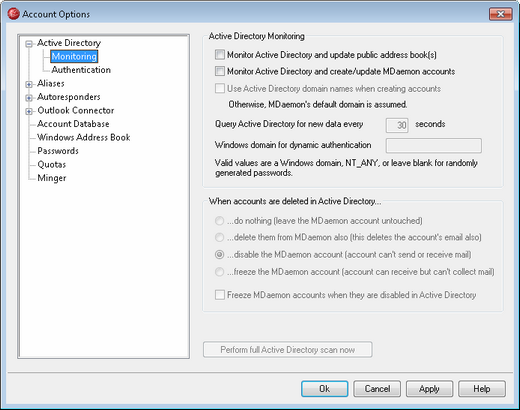Screen dimensions: 520x410
Task: Select the do nothing radio option
Action: (x=219, y=221)
